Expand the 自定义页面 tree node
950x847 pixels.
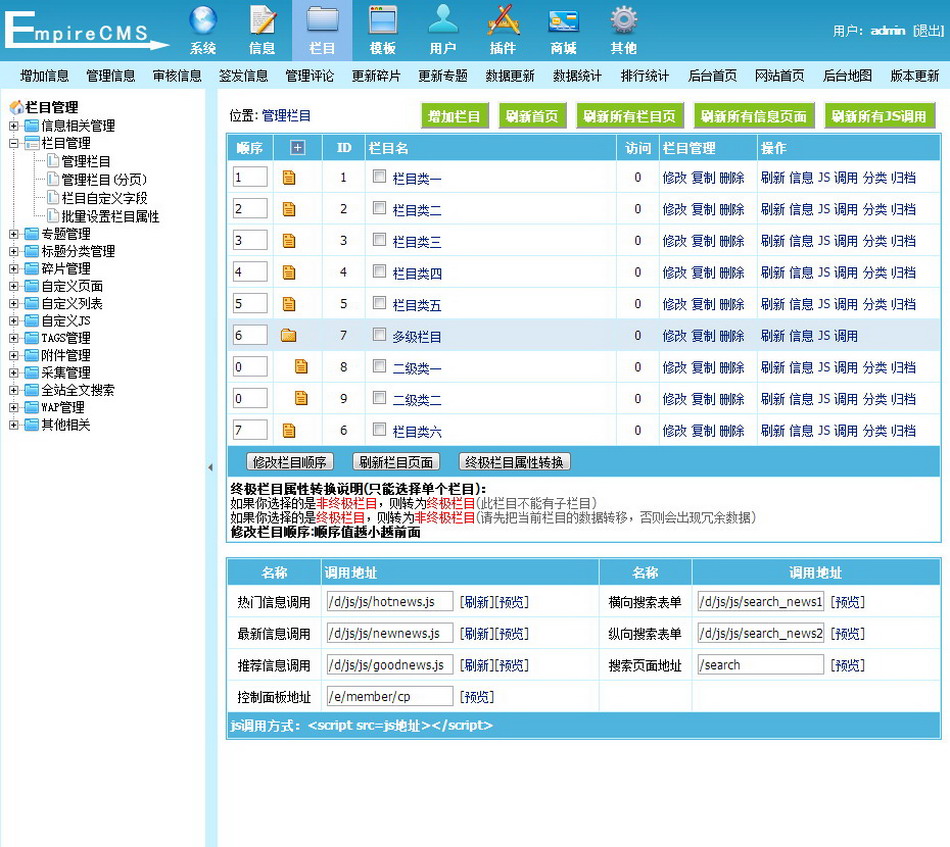pyautogui.click(x=14, y=286)
